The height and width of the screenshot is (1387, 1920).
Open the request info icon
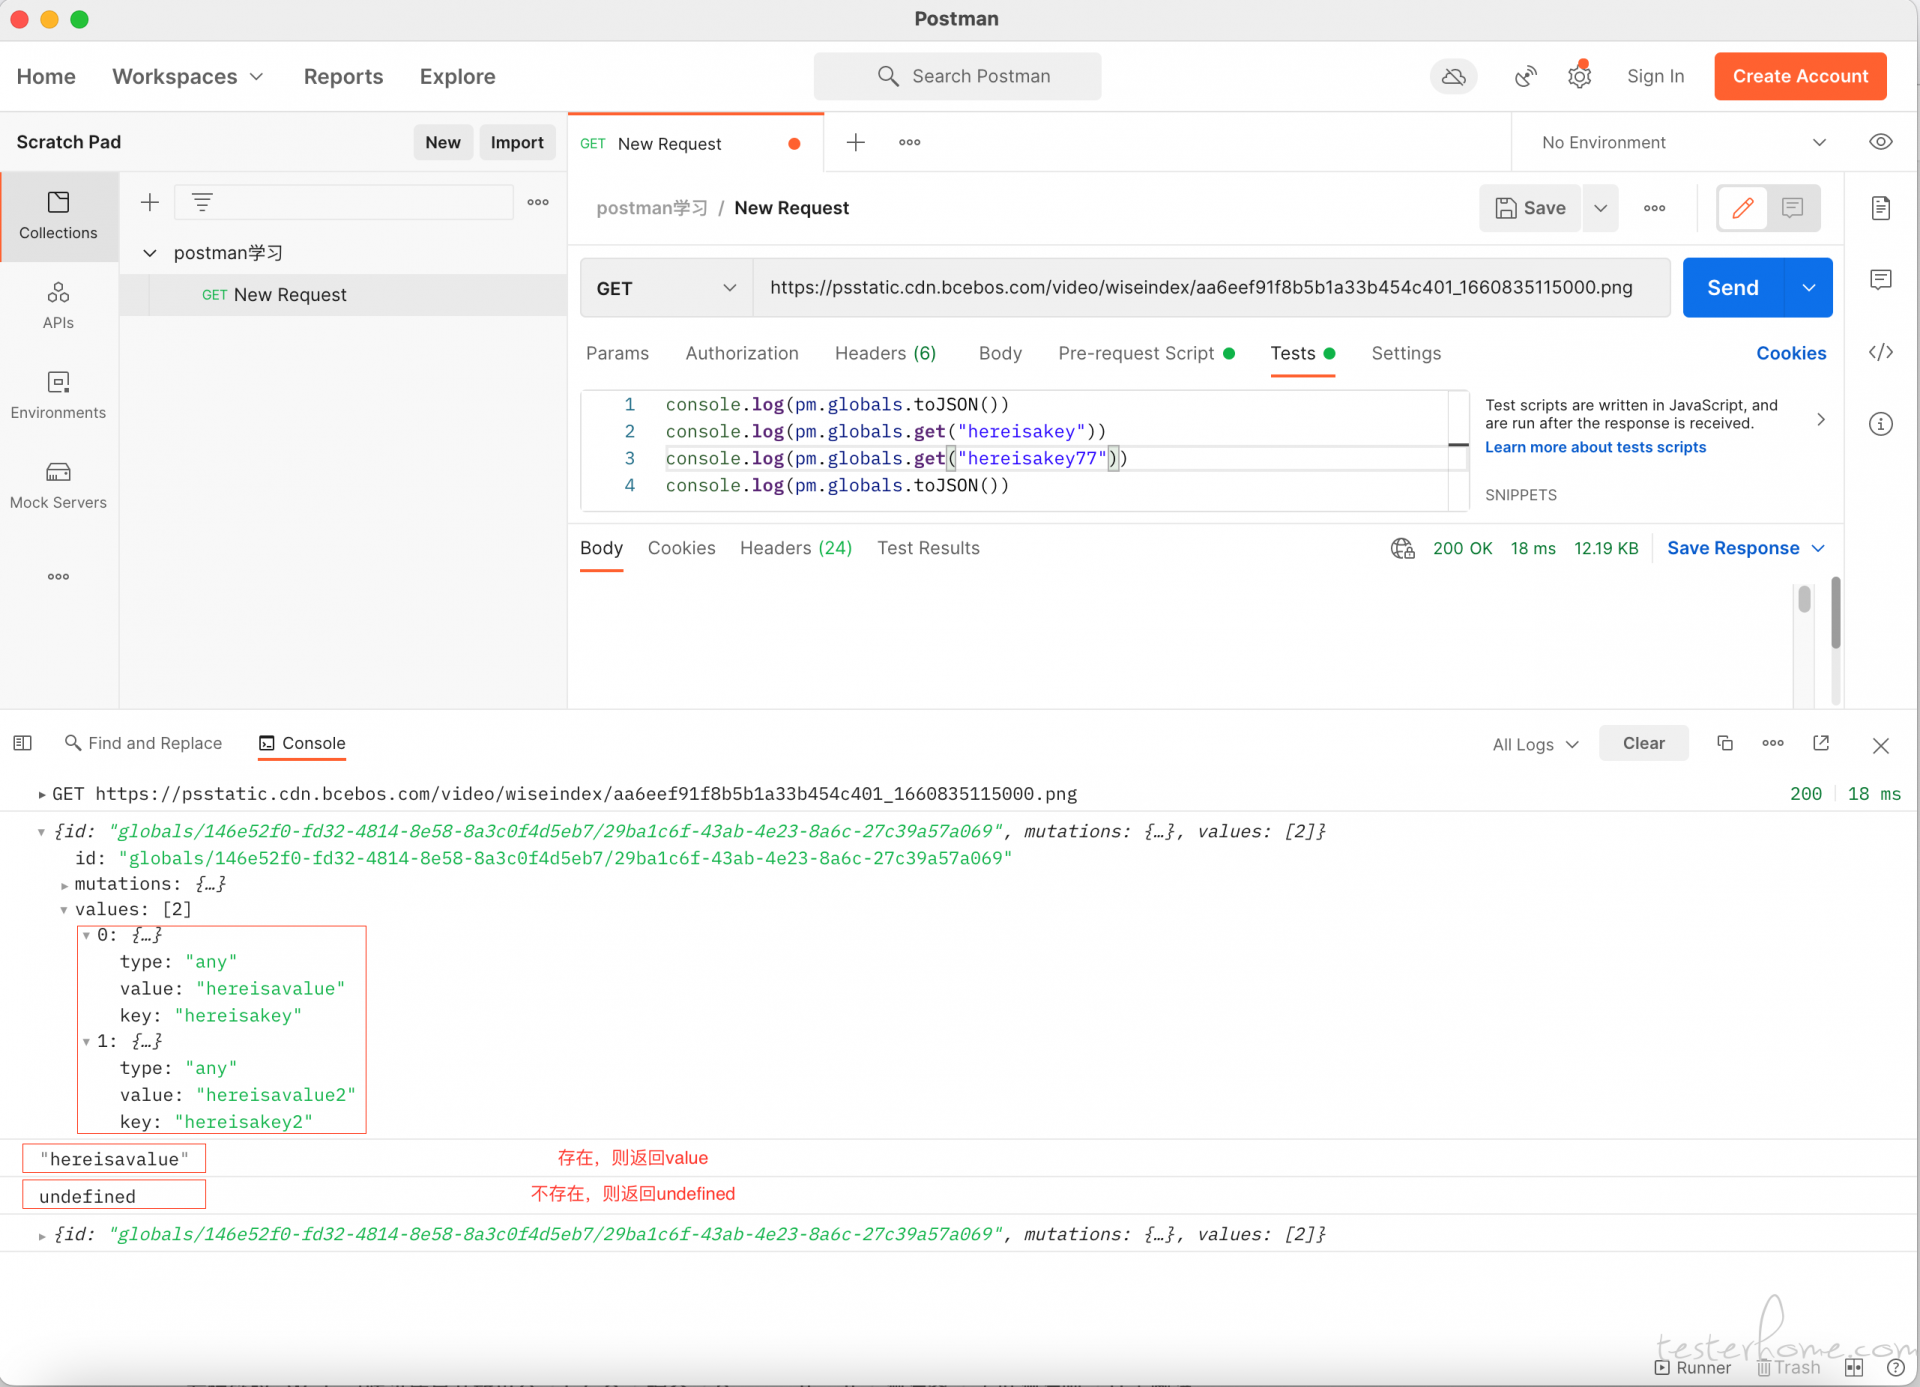[1881, 424]
